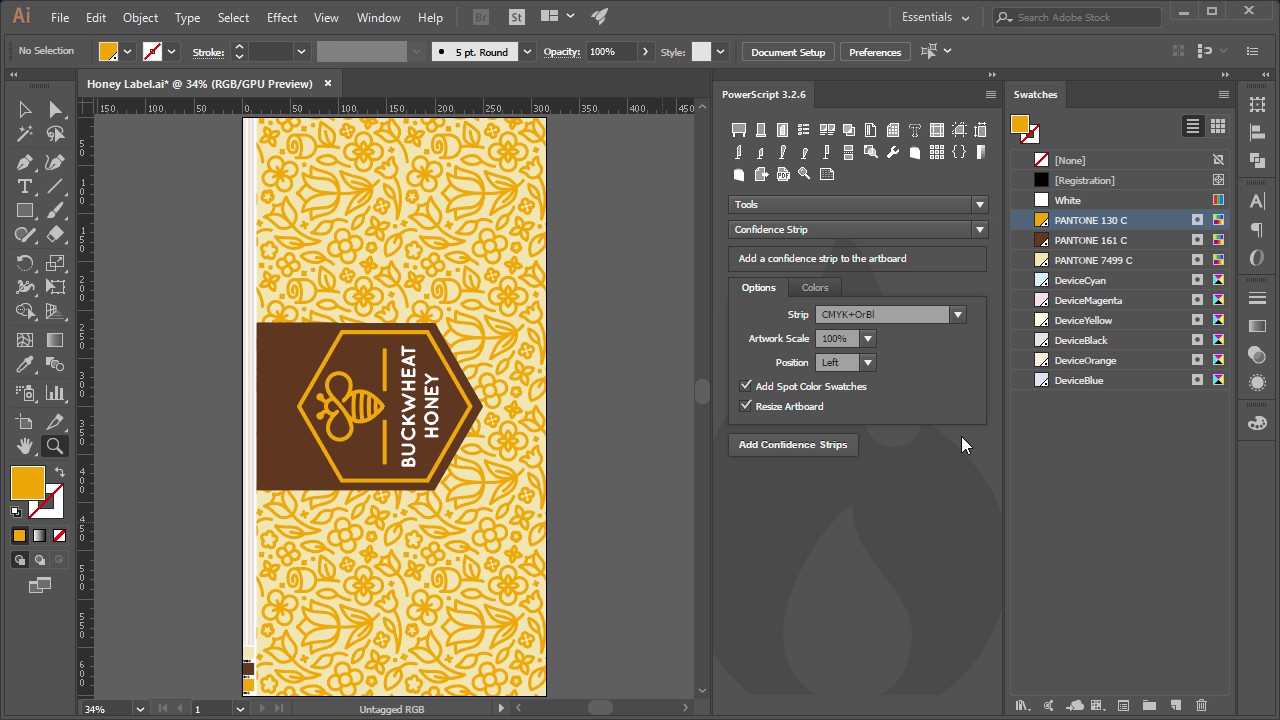The image size is (1280, 720).
Task: Activate the Rotate tool
Action: pyautogui.click(x=25, y=264)
